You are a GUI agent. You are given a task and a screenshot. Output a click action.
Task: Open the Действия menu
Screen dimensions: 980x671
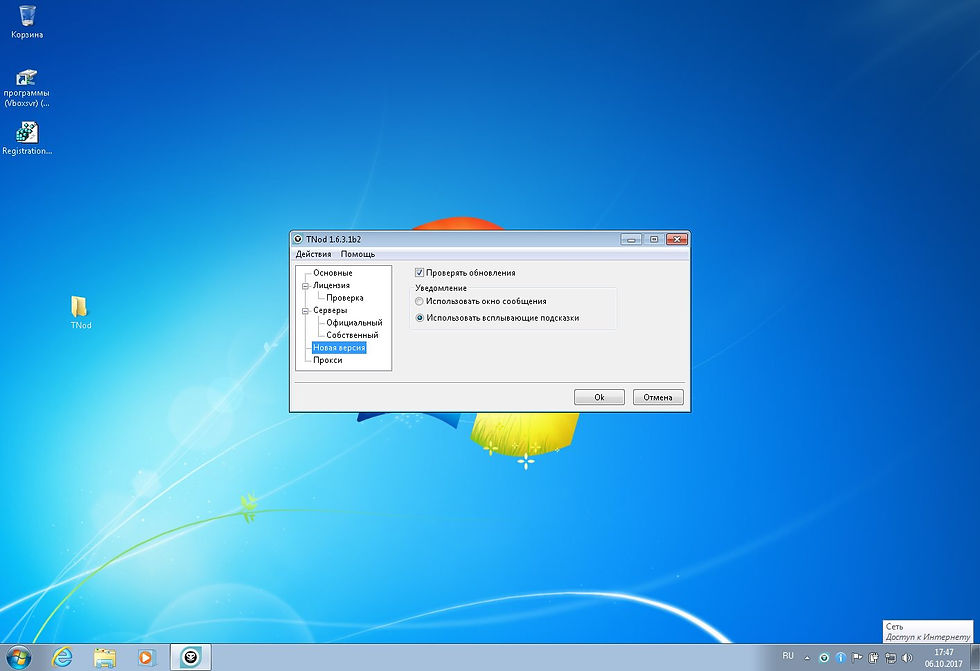click(313, 254)
